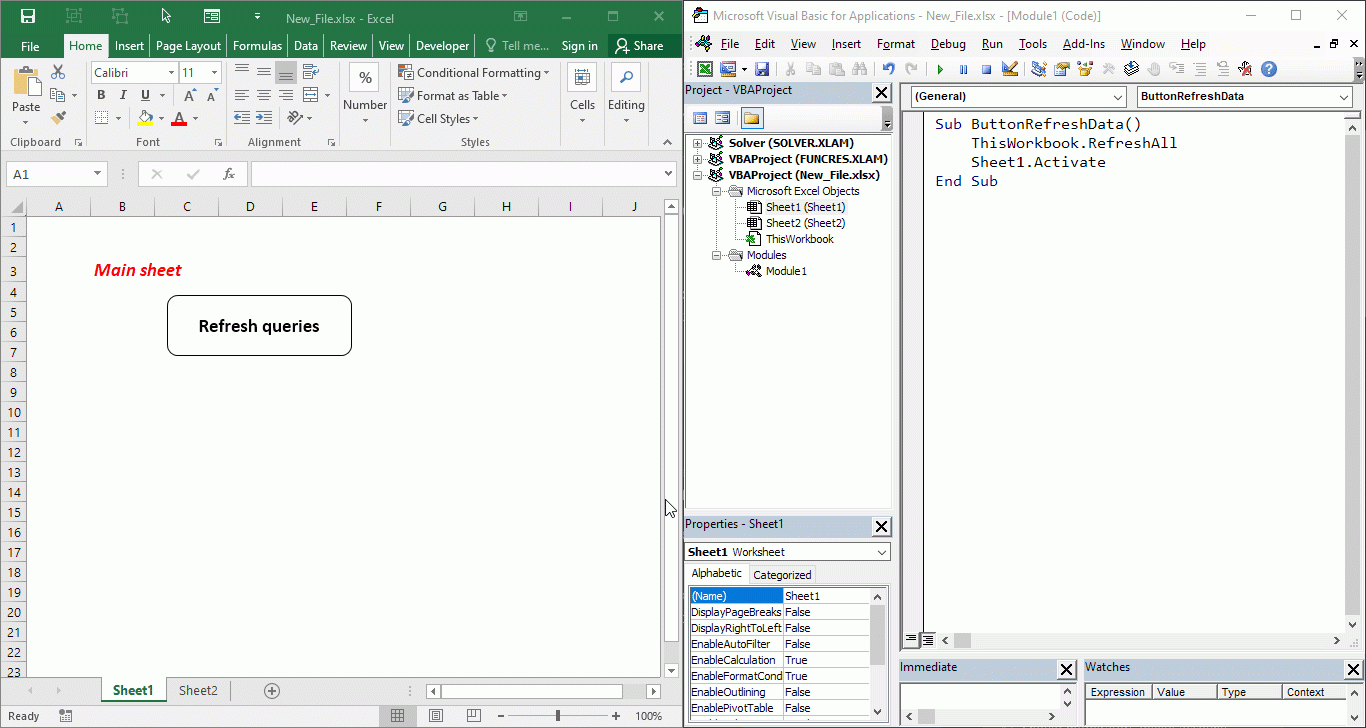
Task: Run the macro with the green play icon
Action: tap(940, 69)
